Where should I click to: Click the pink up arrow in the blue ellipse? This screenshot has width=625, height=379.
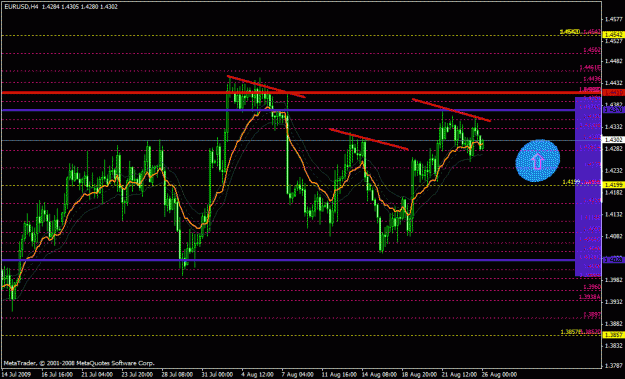pyautogui.click(x=537, y=161)
